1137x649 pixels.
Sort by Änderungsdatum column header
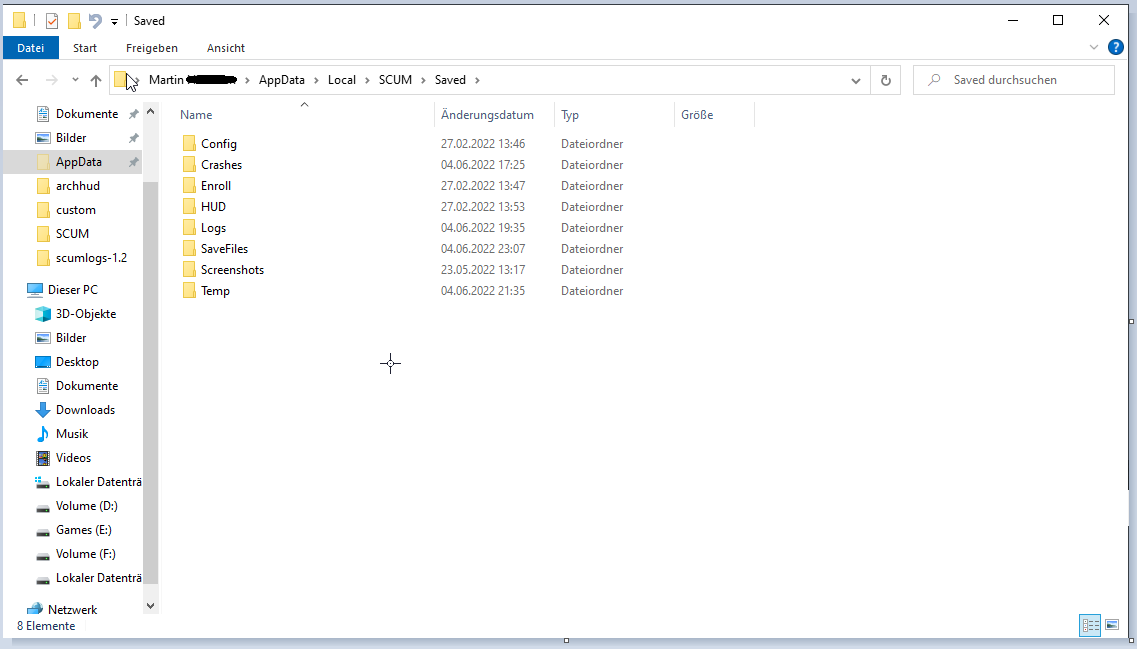click(487, 115)
